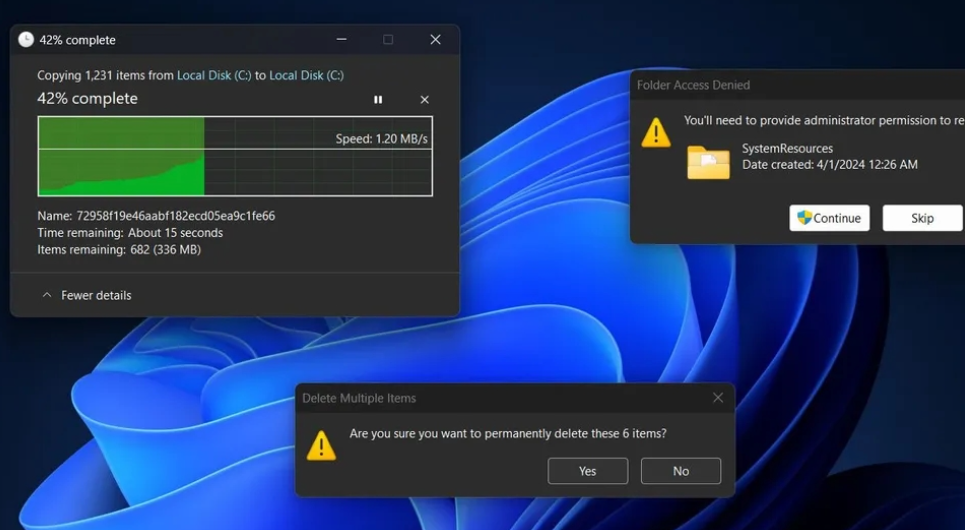
Task: Click the clock icon in the copy dialog title
Action: coord(26,40)
